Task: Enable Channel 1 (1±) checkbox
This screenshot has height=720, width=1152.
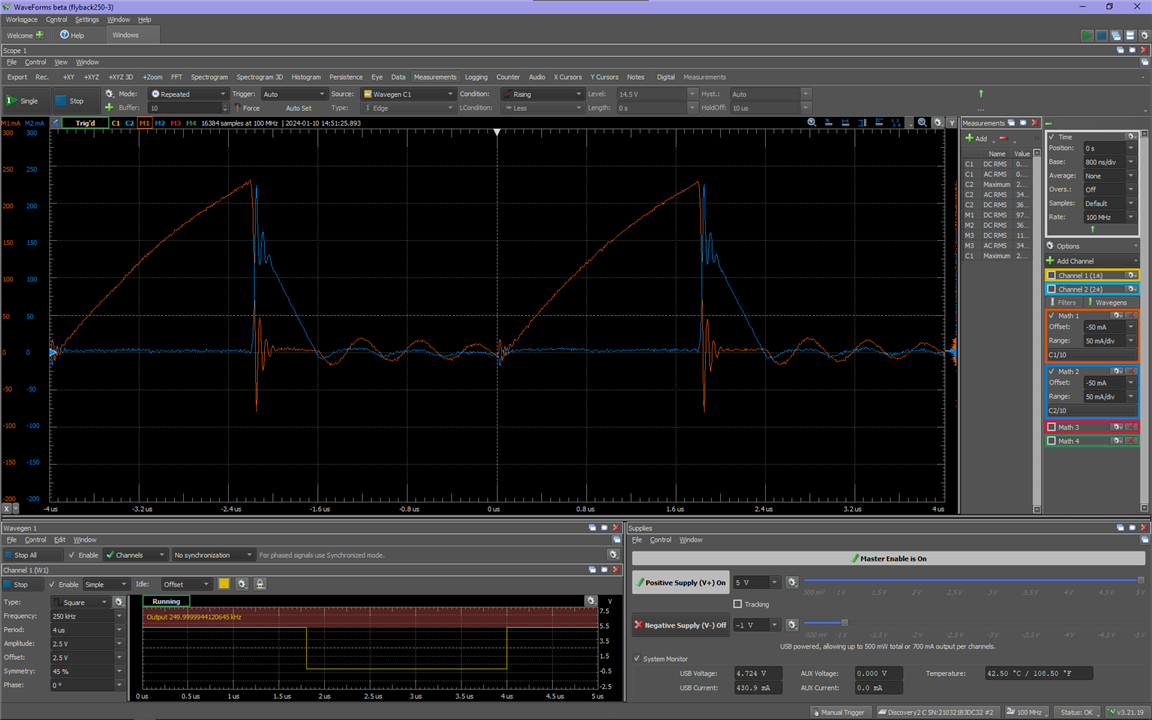Action: click(1051, 276)
